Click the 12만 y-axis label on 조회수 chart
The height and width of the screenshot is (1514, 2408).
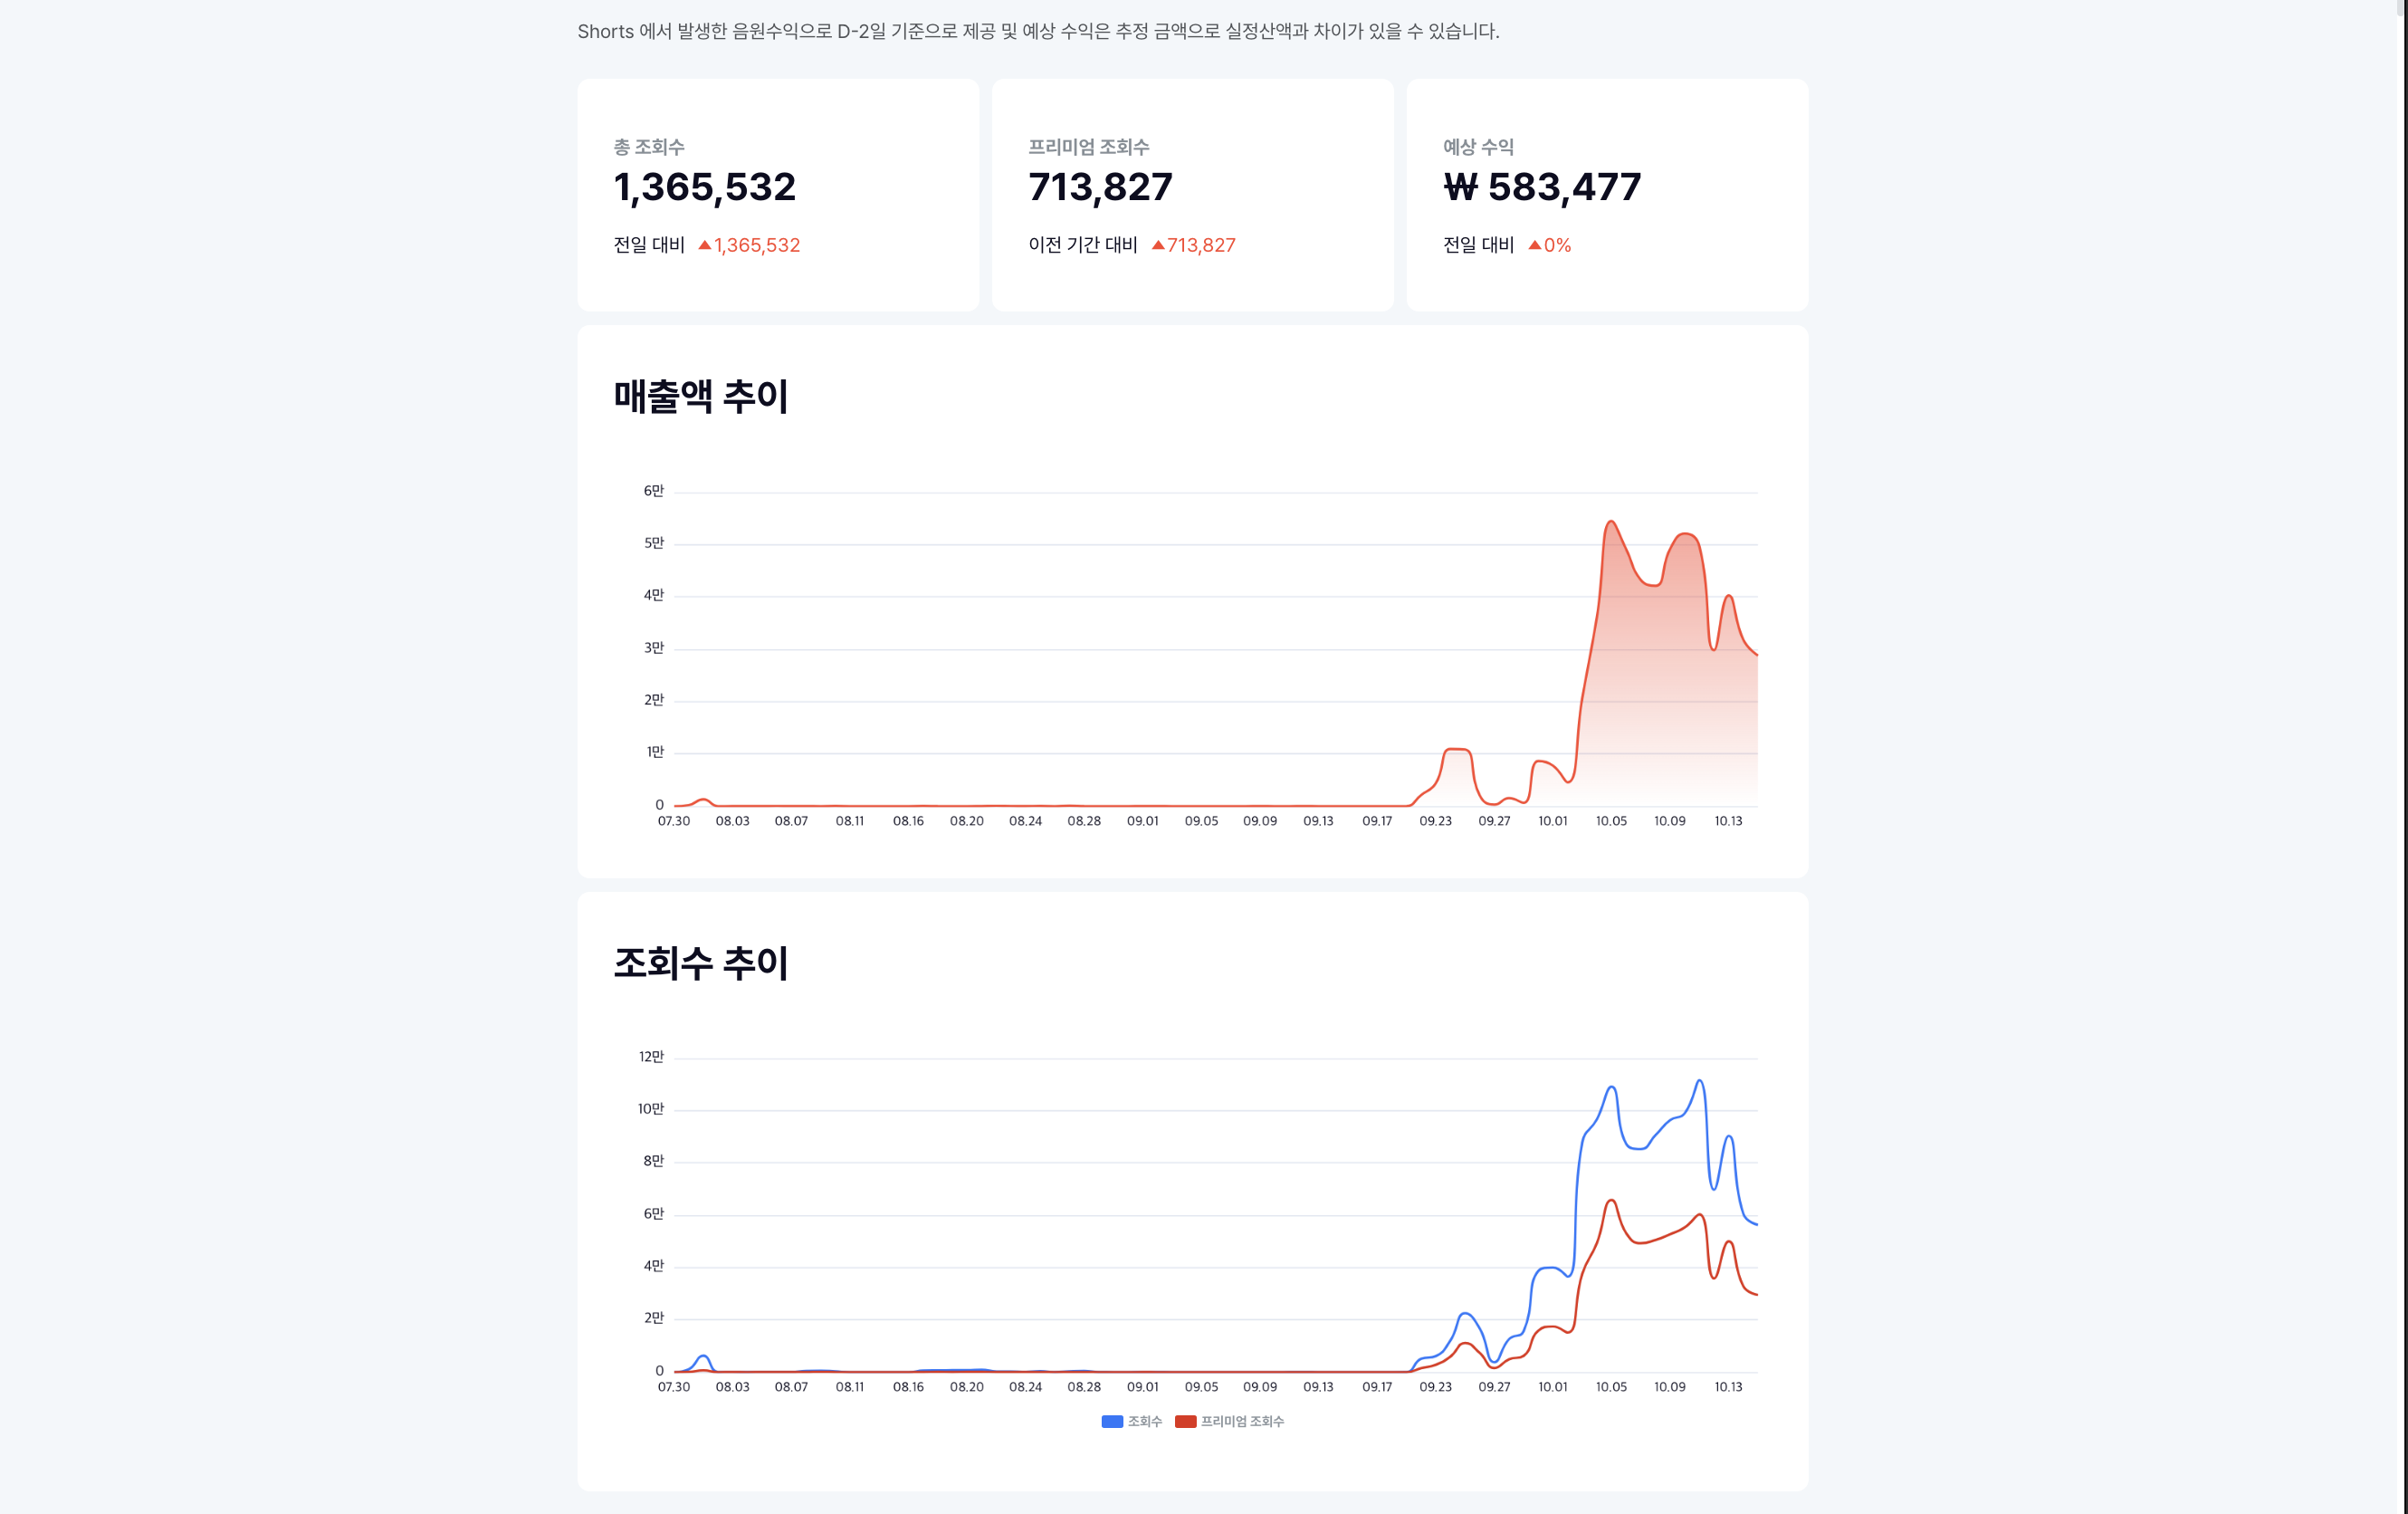651,1057
